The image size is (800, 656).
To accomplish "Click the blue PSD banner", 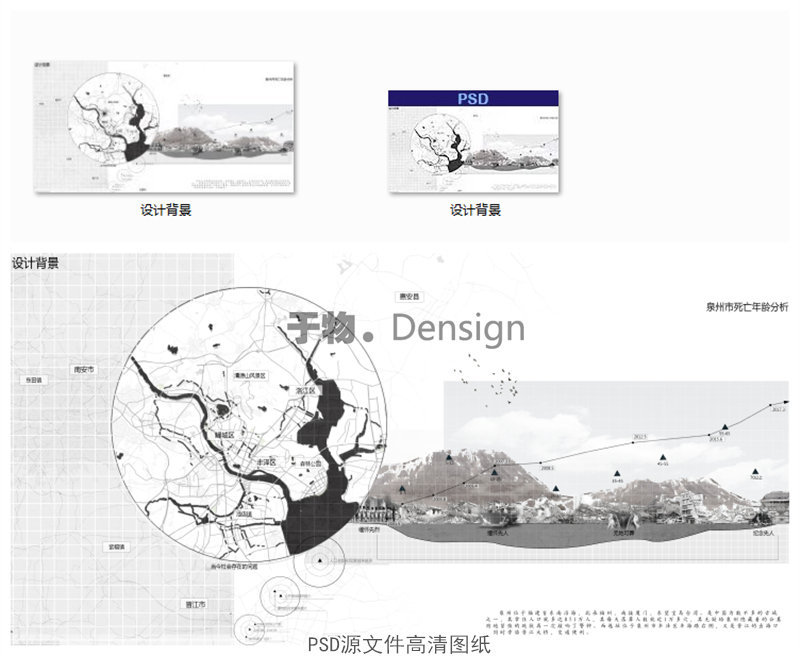I will click(472, 99).
